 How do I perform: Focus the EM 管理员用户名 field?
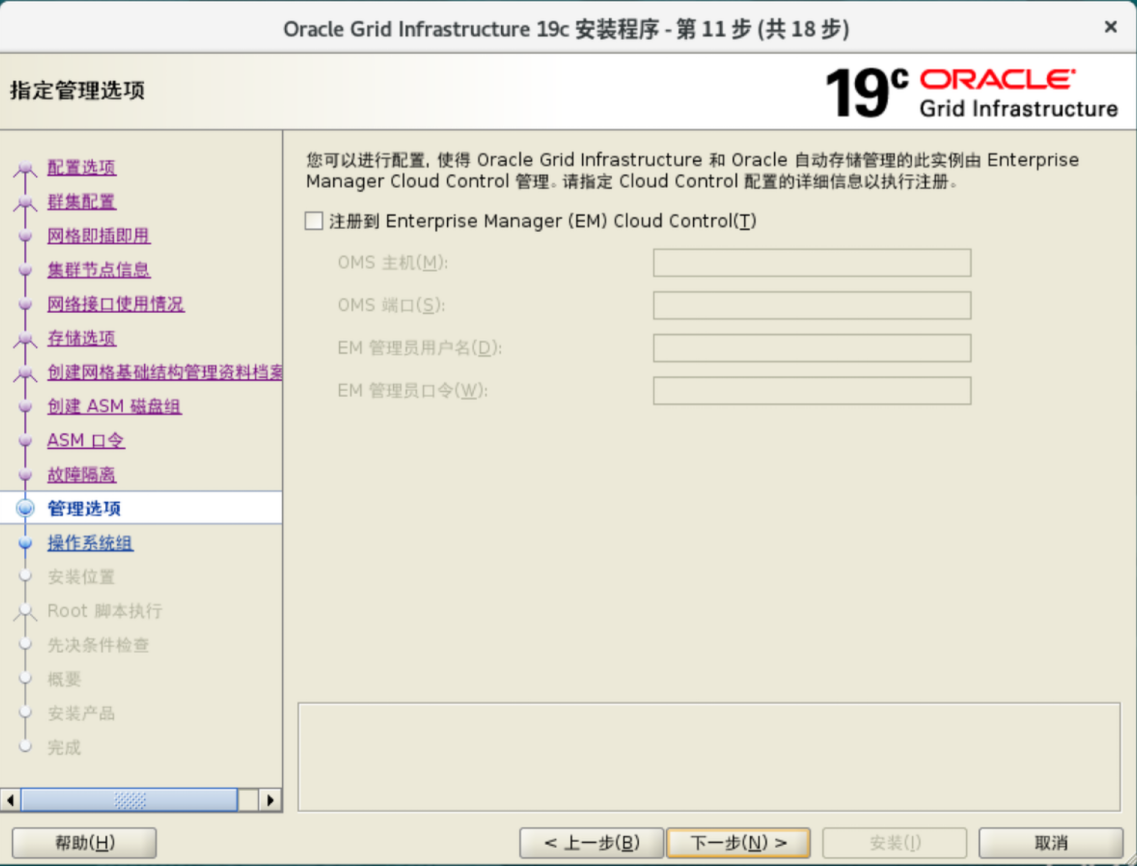tap(811, 348)
